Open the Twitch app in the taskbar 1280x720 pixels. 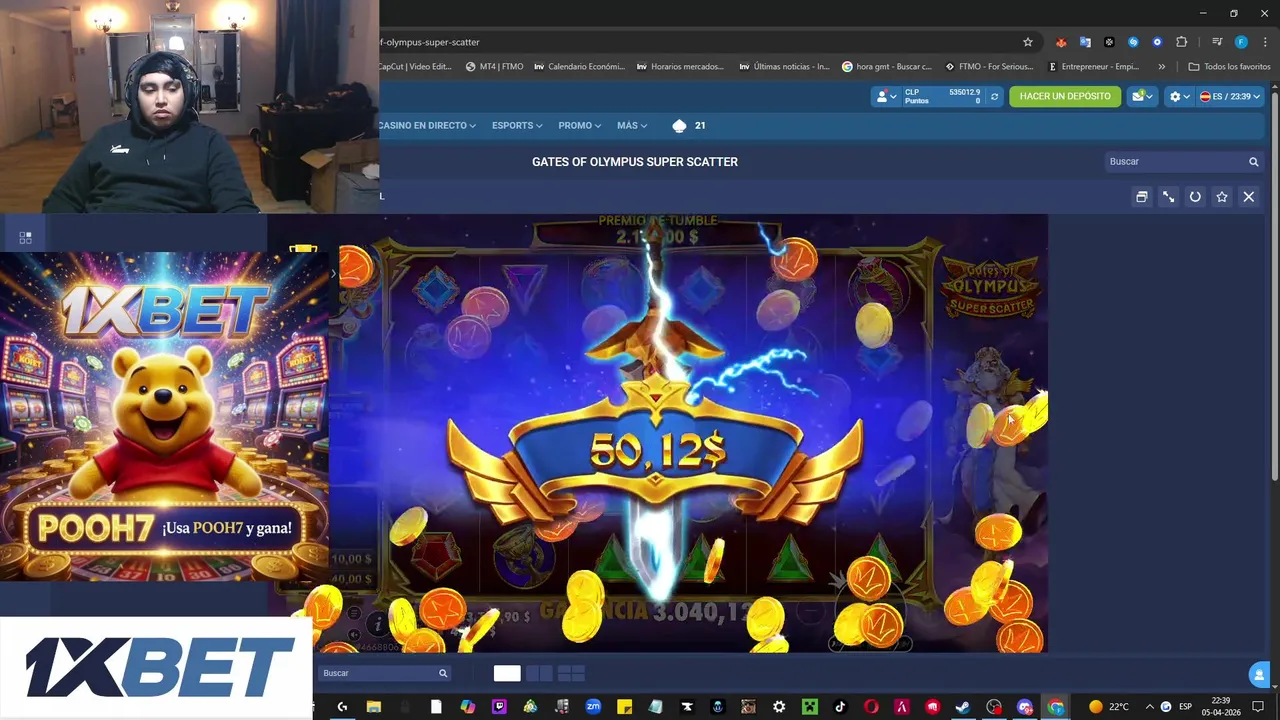tap(499, 707)
